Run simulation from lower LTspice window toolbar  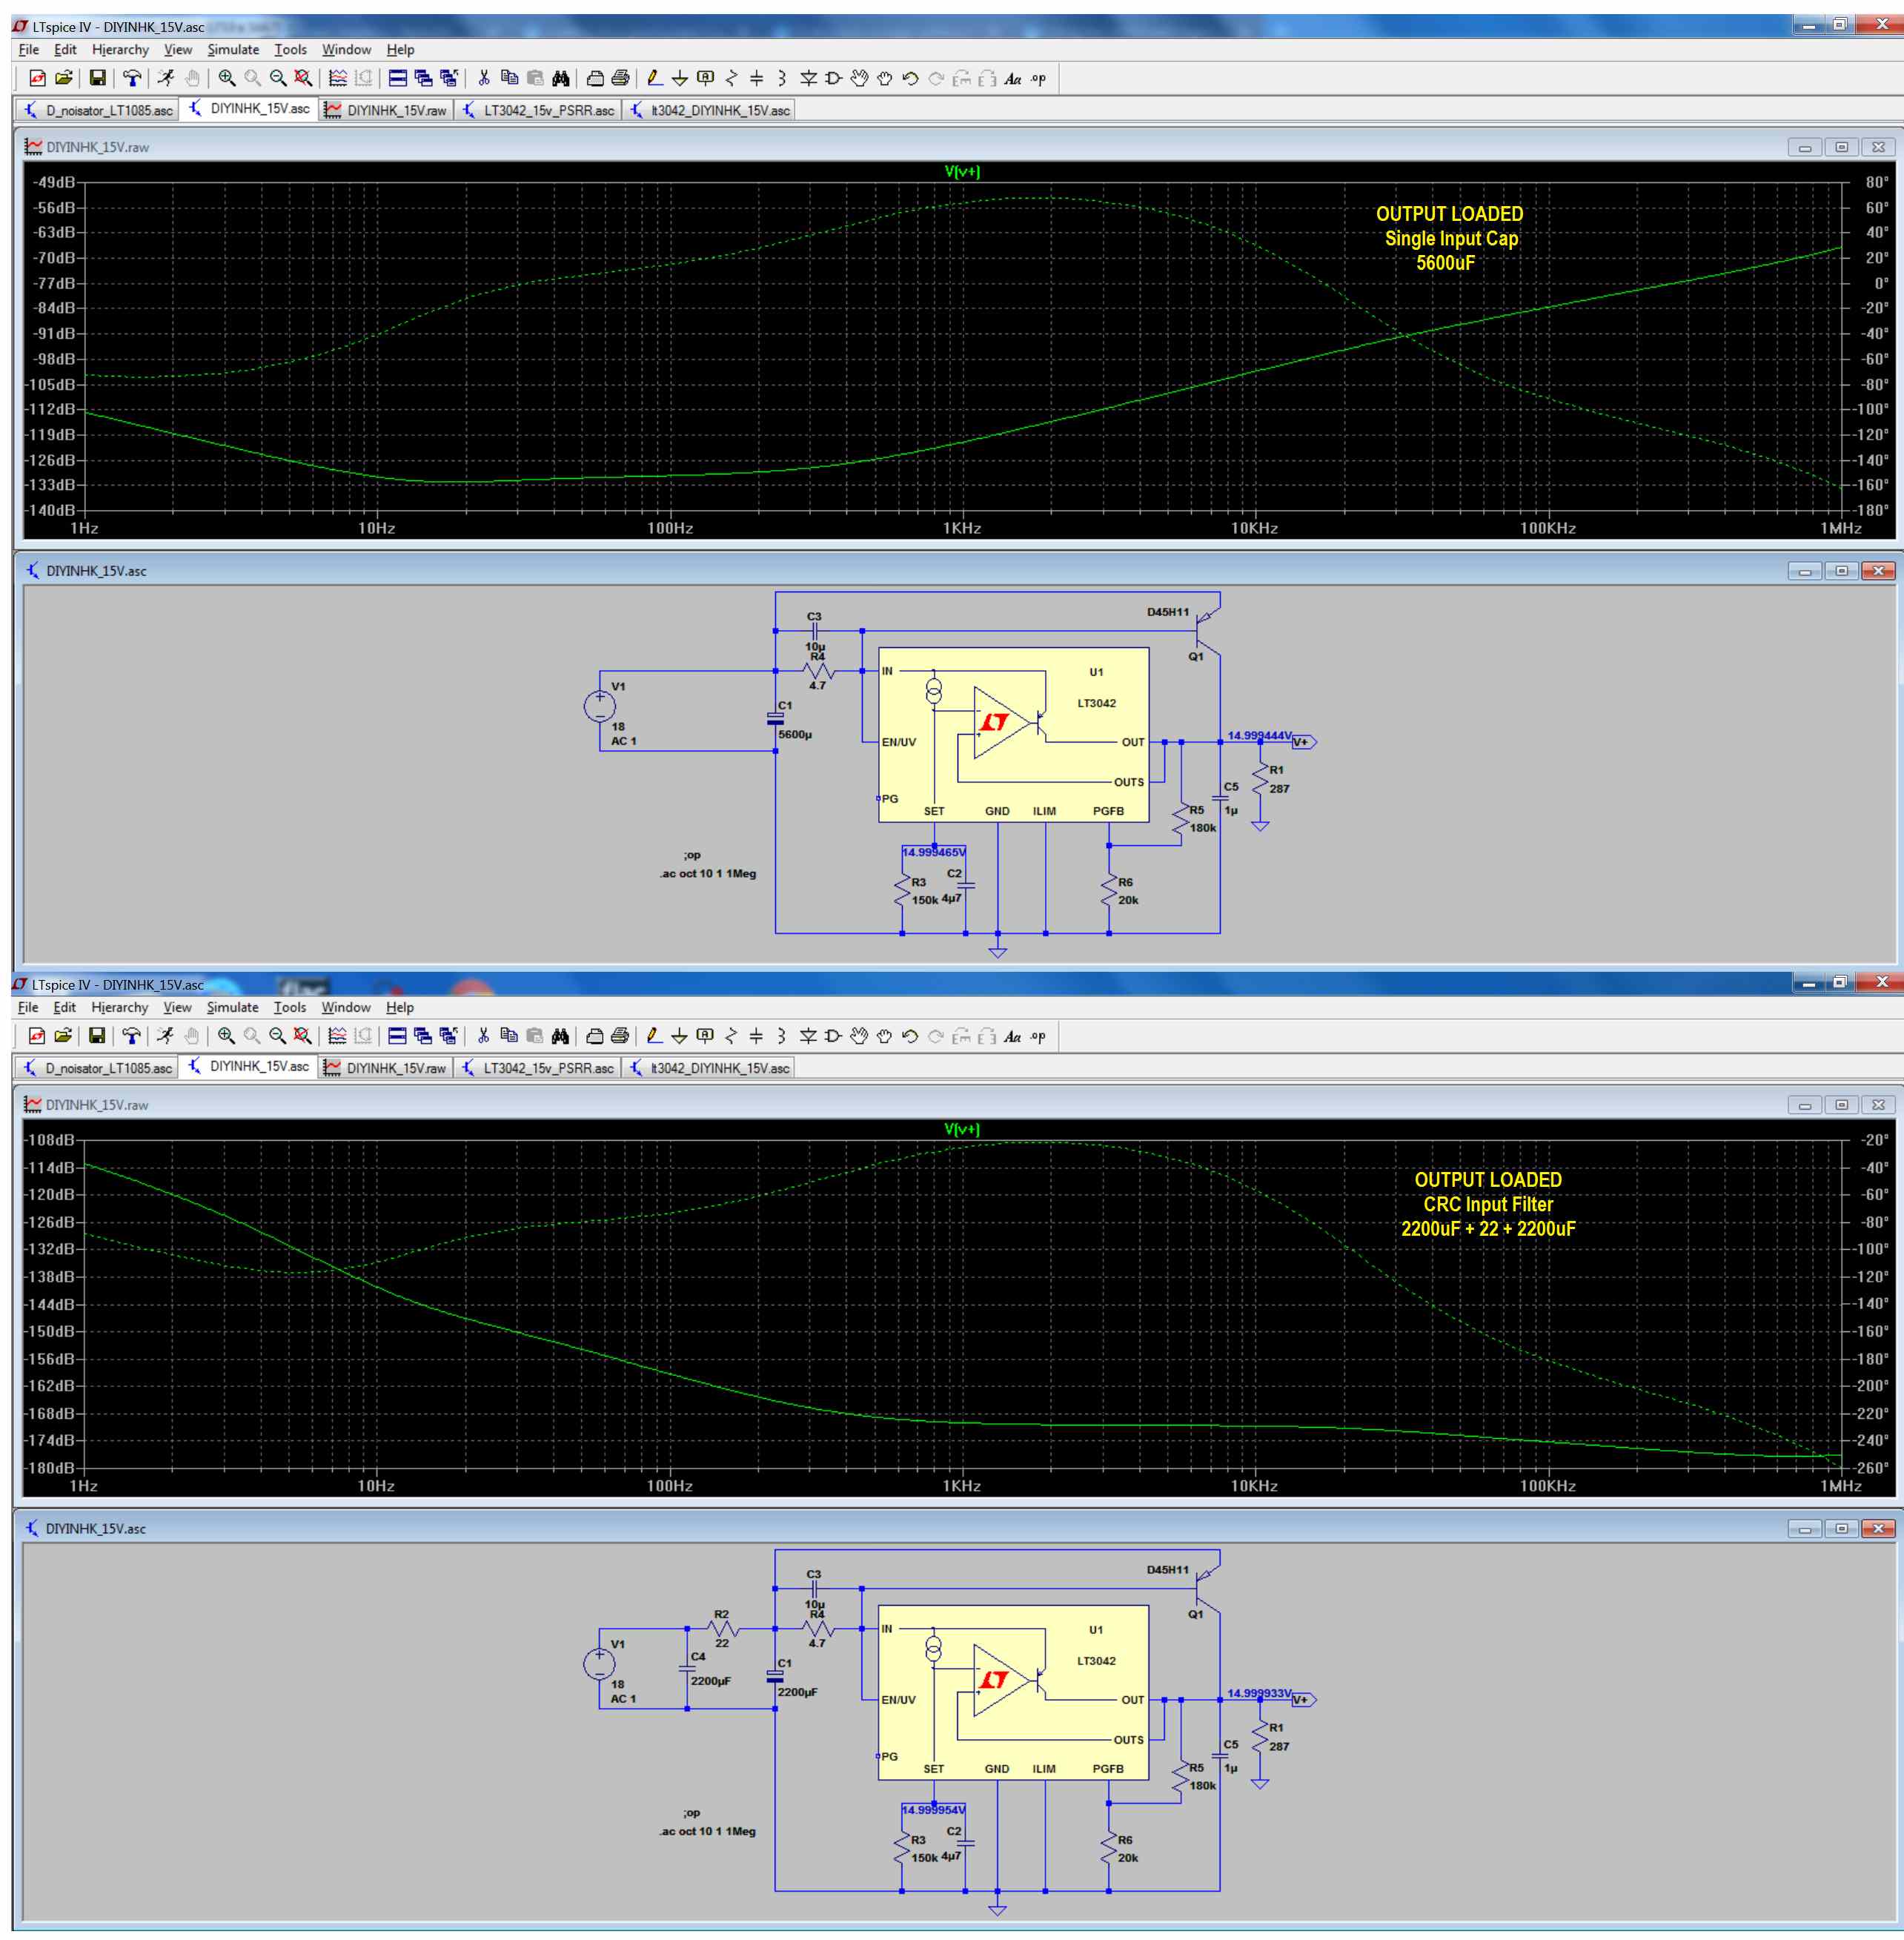pos(165,1036)
